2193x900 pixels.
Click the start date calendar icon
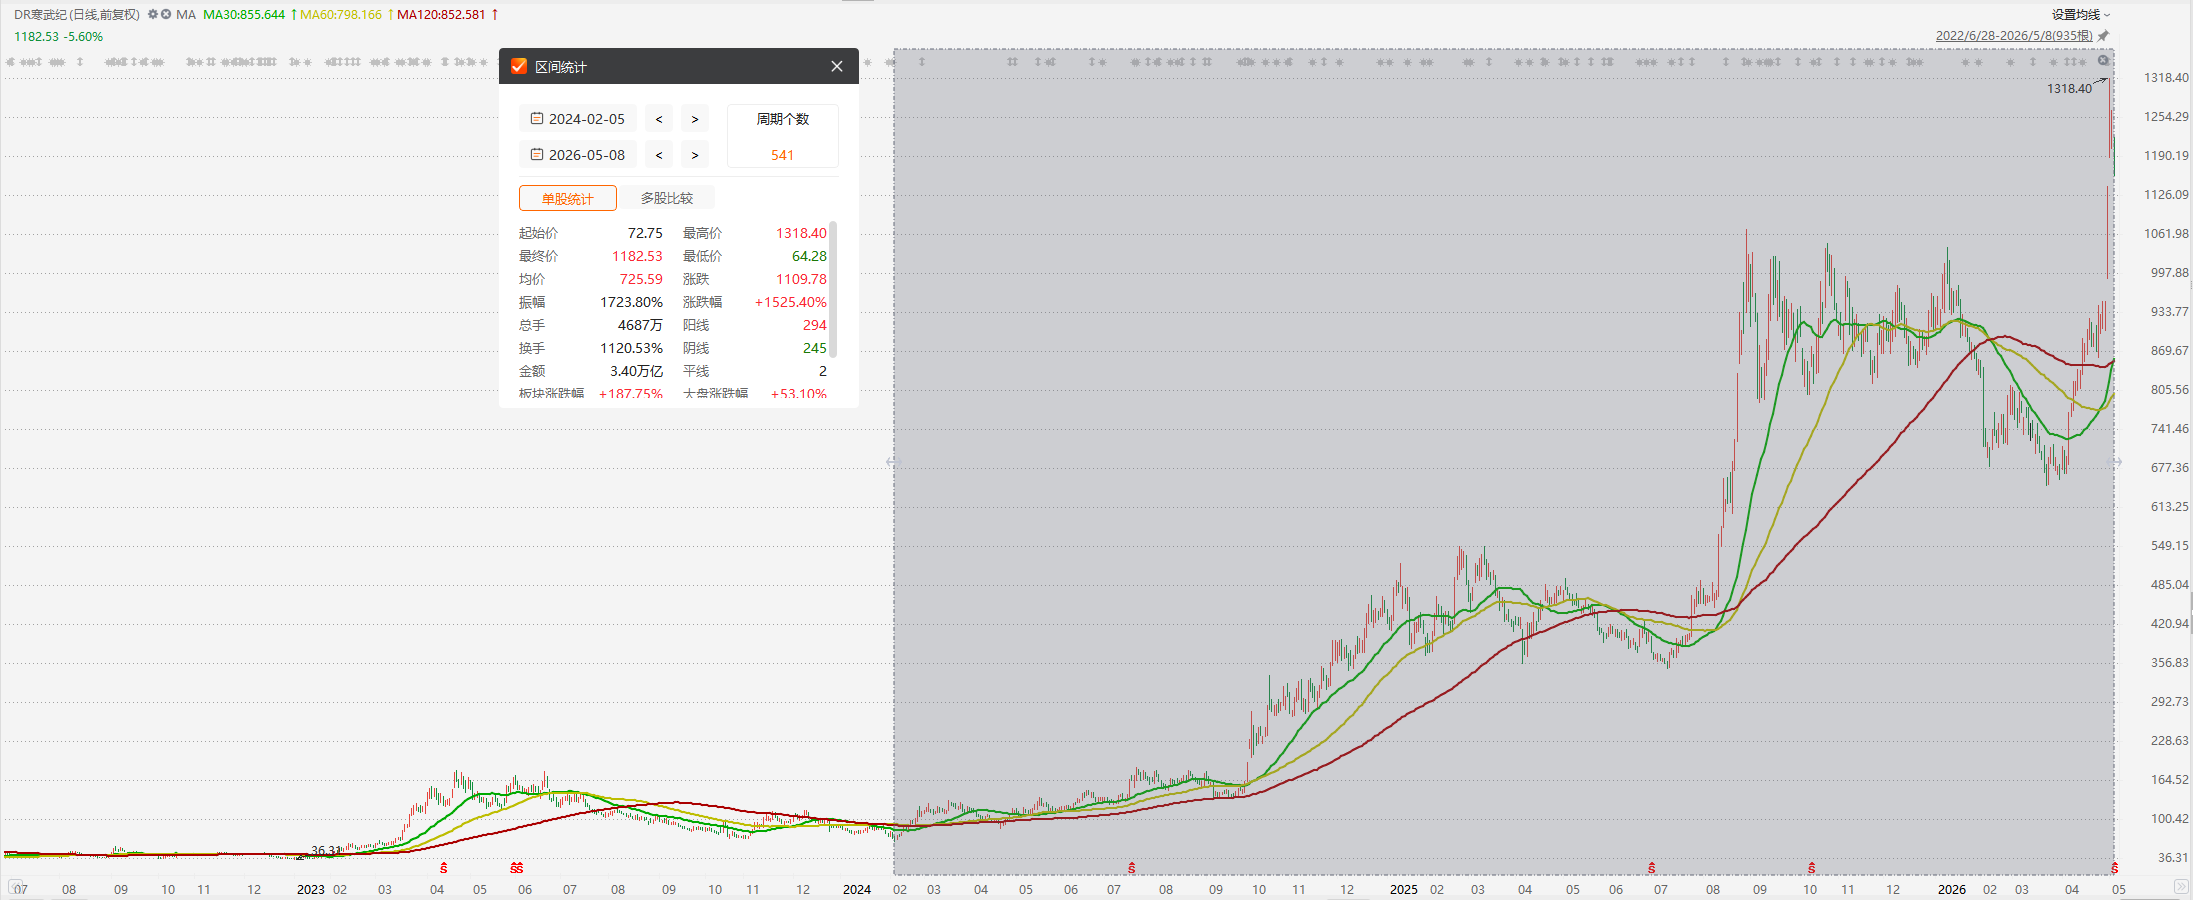(537, 119)
